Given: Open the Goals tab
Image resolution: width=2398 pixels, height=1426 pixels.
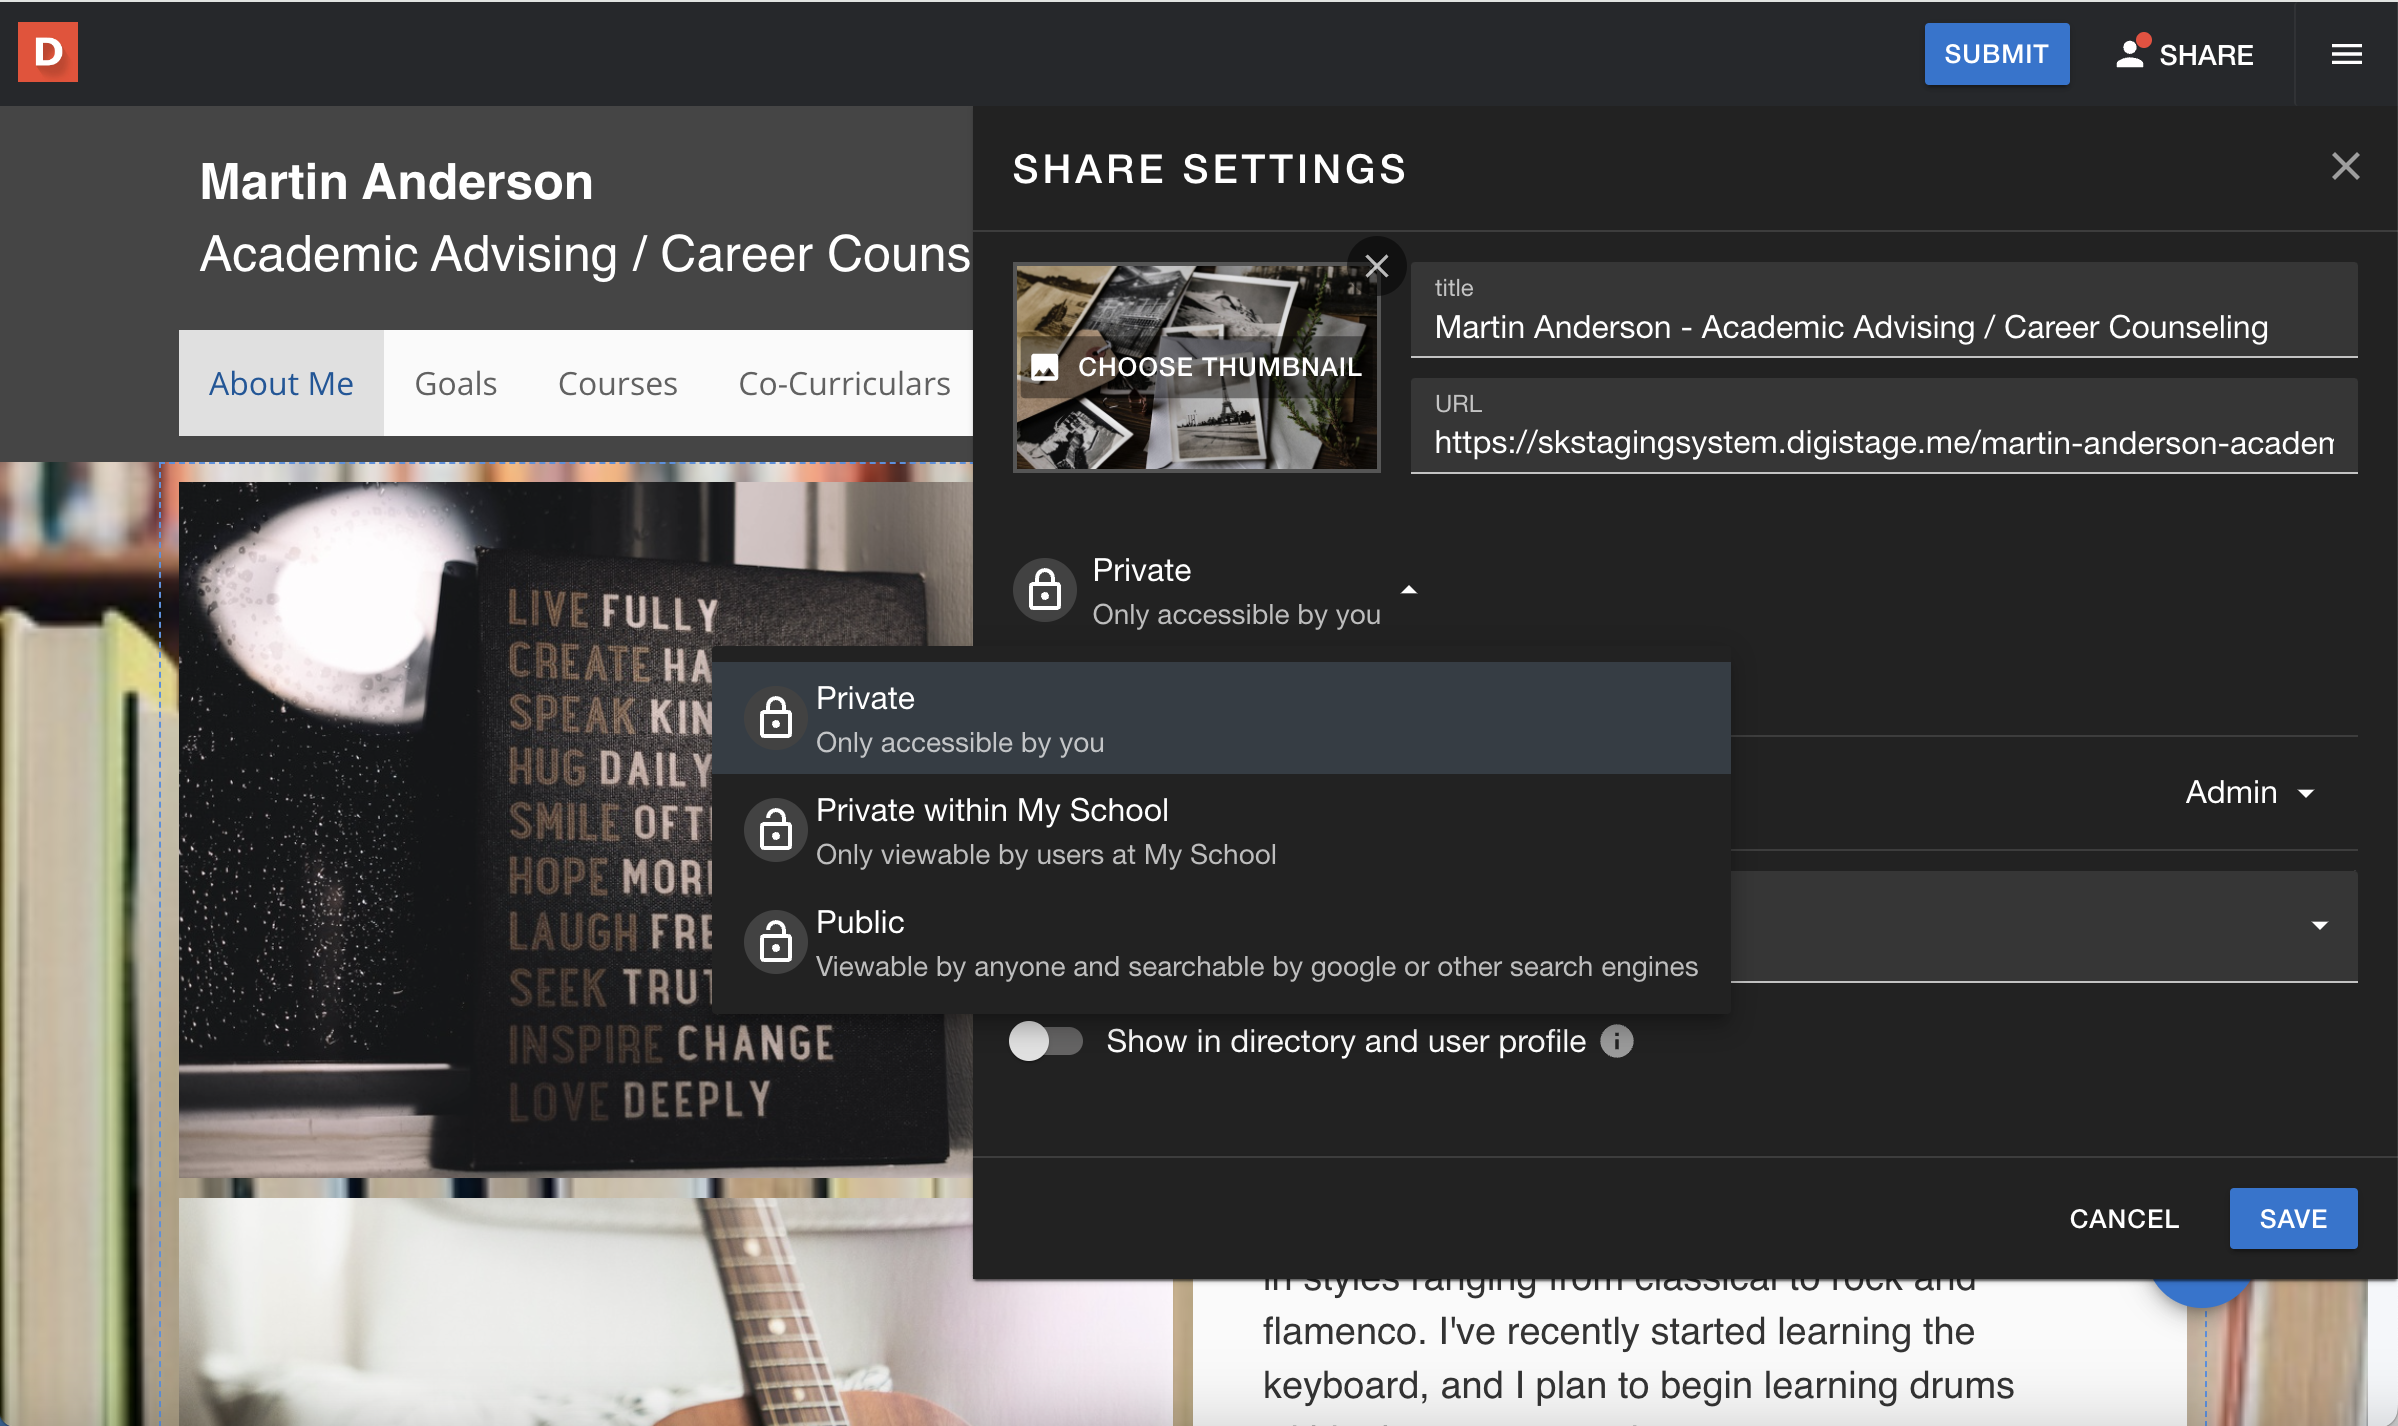Looking at the screenshot, I should (456, 383).
